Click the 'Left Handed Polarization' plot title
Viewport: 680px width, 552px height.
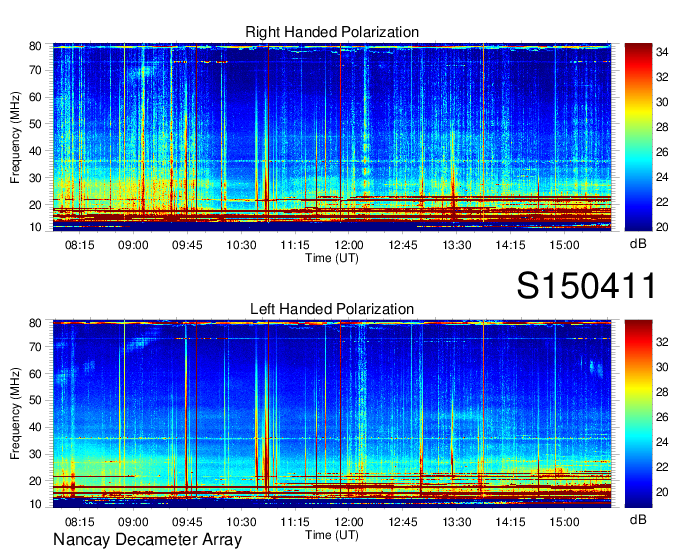pos(332,309)
